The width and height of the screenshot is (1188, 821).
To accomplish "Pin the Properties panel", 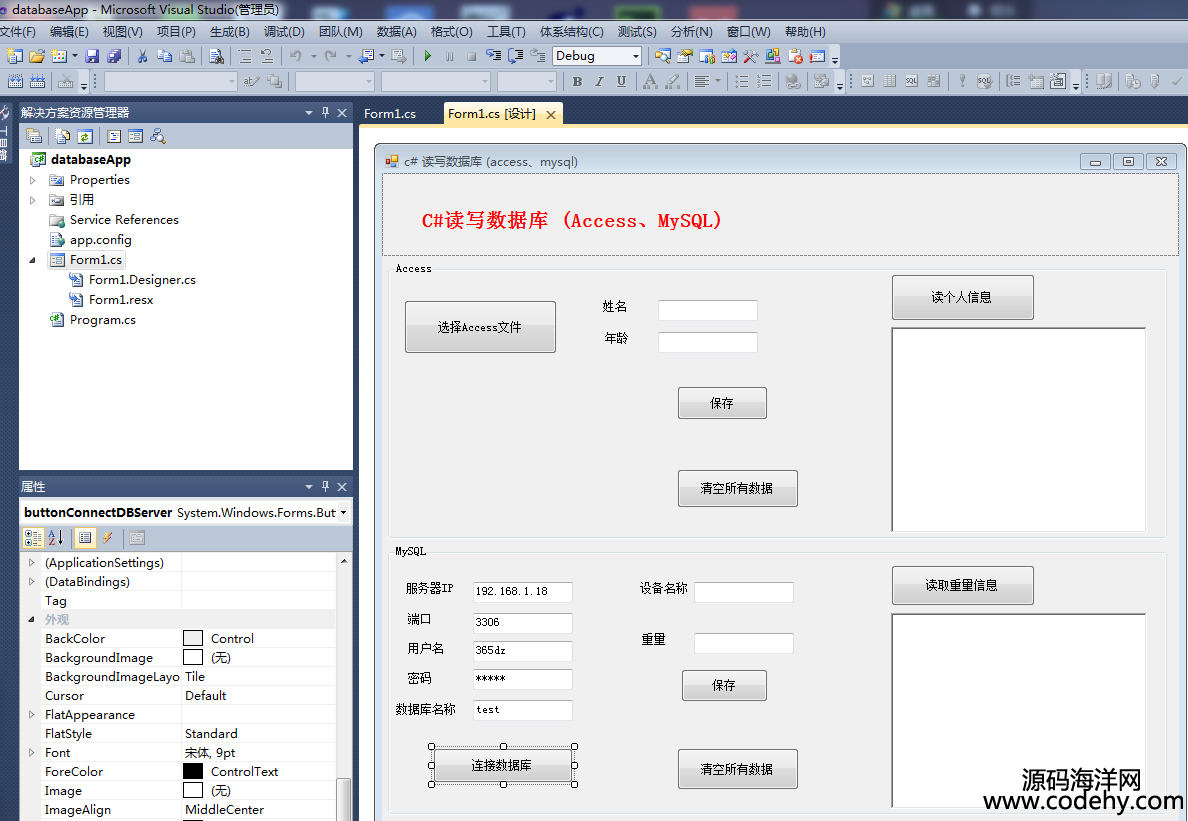I will [326, 486].
